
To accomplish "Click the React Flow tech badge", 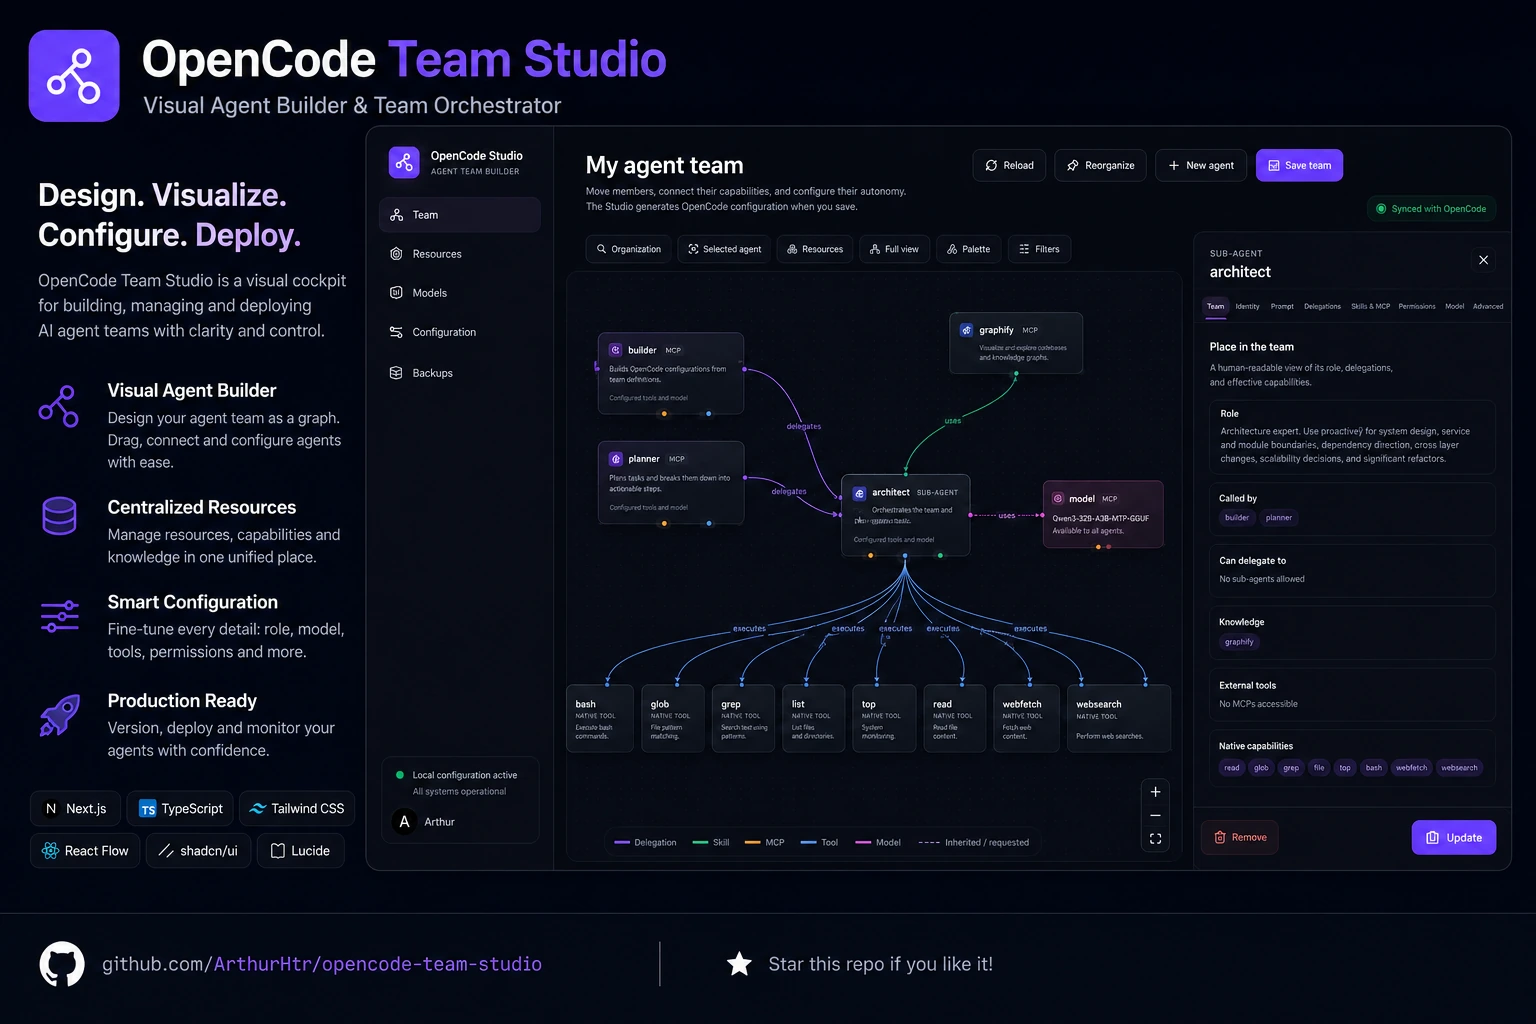I will (85, 851).
